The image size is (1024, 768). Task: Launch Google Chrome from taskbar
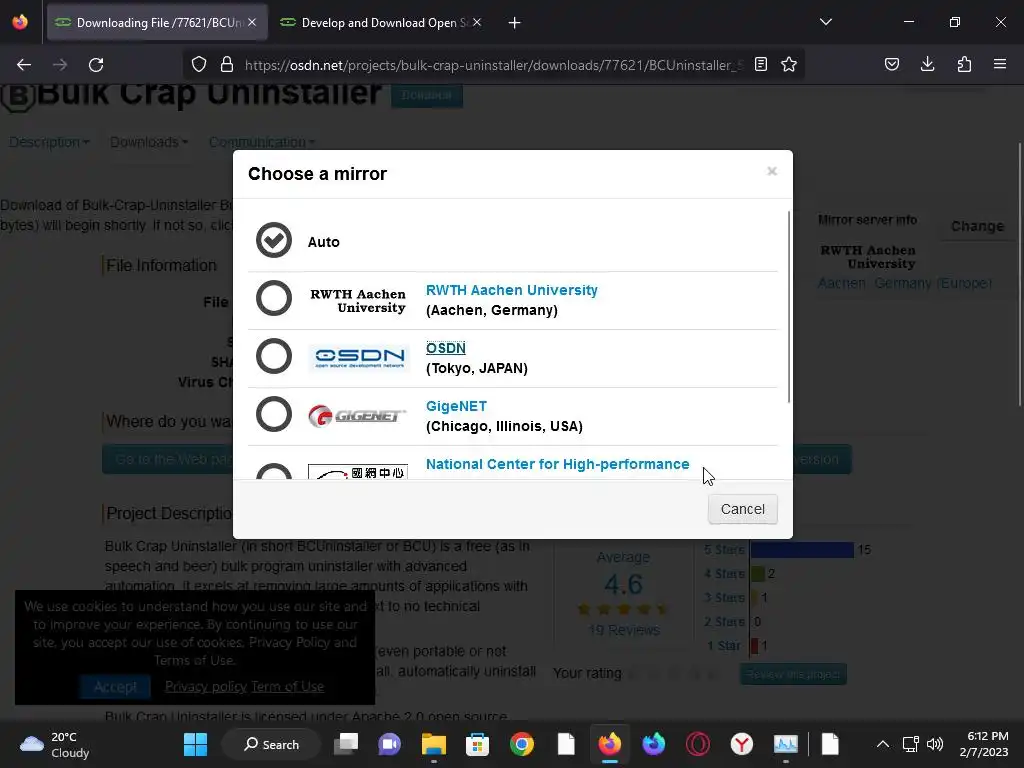click(522, 744)
